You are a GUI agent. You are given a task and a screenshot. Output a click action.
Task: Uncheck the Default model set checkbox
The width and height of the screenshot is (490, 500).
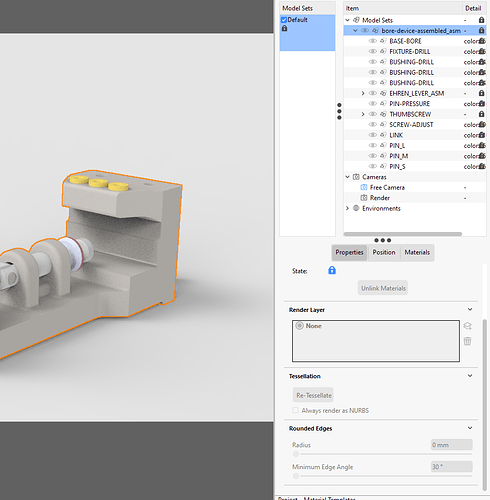284,20
